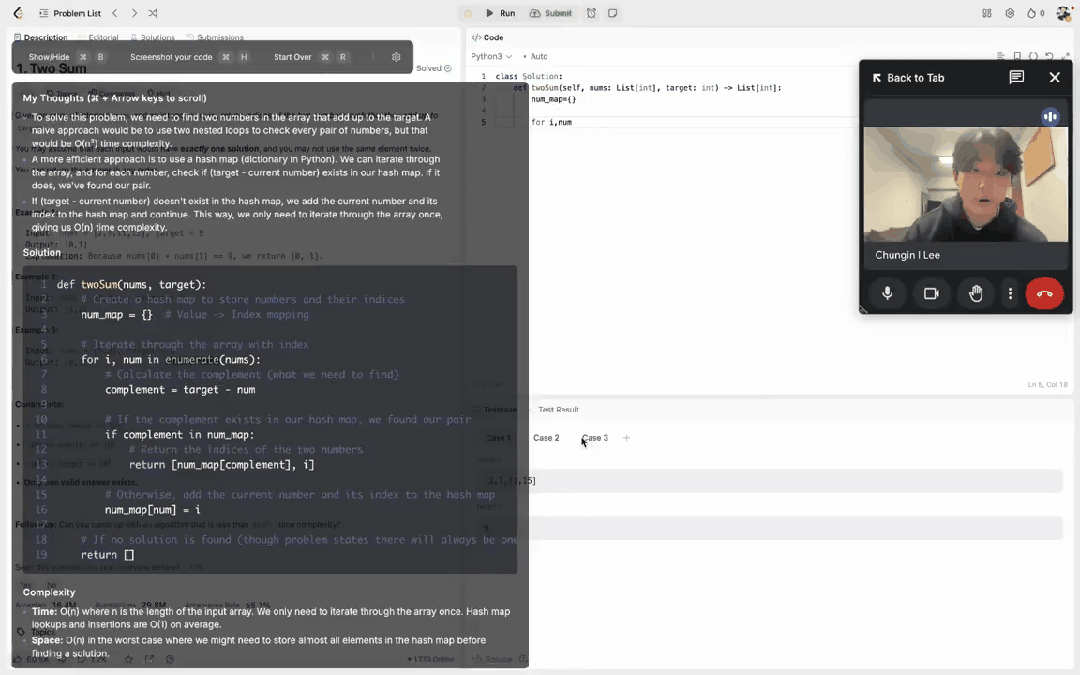Click the target input field showing 9
The image size is (1080, 675).
(x=768, y=528)
